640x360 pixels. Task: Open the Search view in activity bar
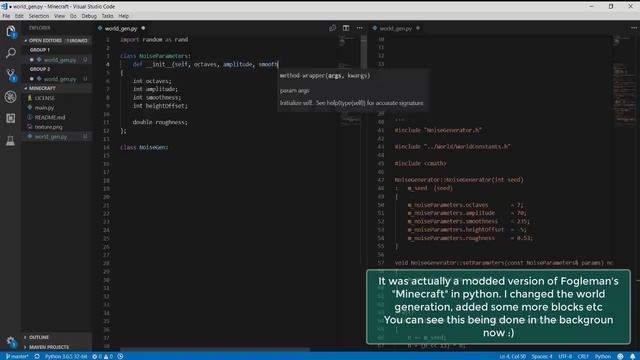(11, 53)
